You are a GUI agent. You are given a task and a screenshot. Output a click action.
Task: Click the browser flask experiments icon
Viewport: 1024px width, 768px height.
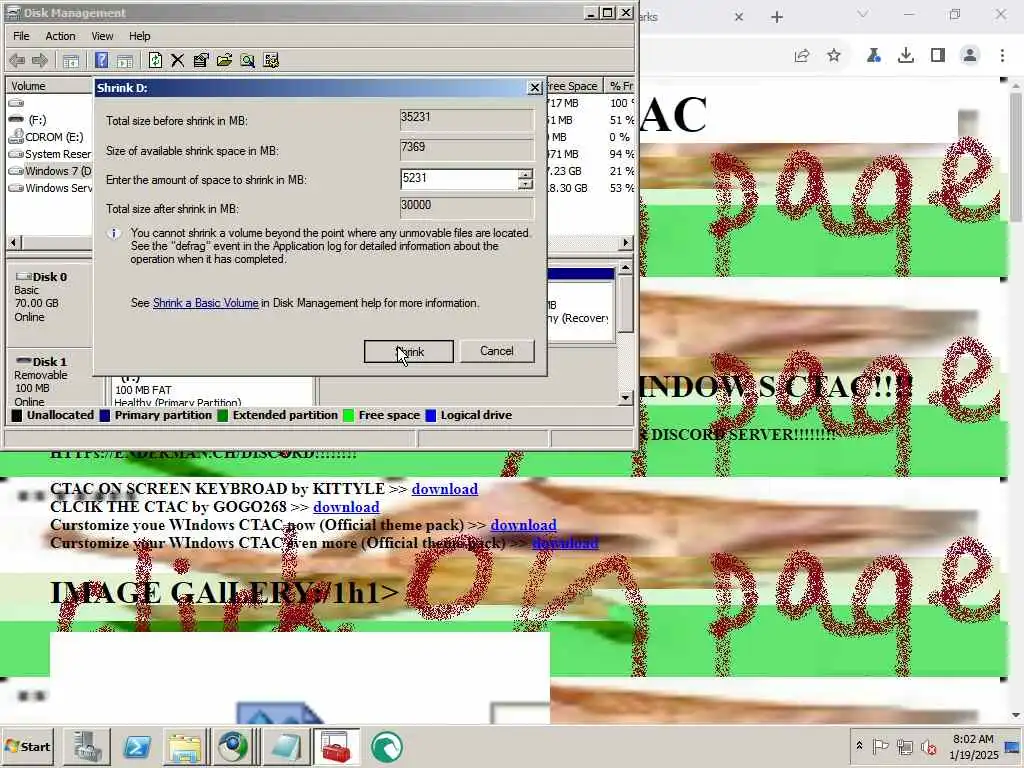point(873,56)
